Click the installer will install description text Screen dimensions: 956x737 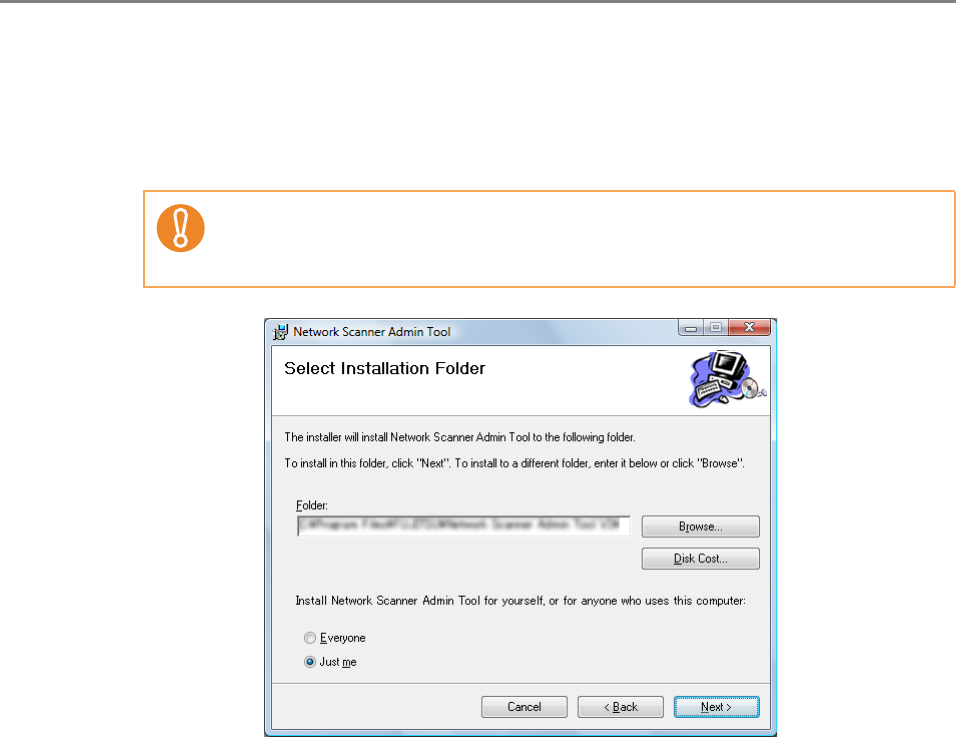[460, 437]
